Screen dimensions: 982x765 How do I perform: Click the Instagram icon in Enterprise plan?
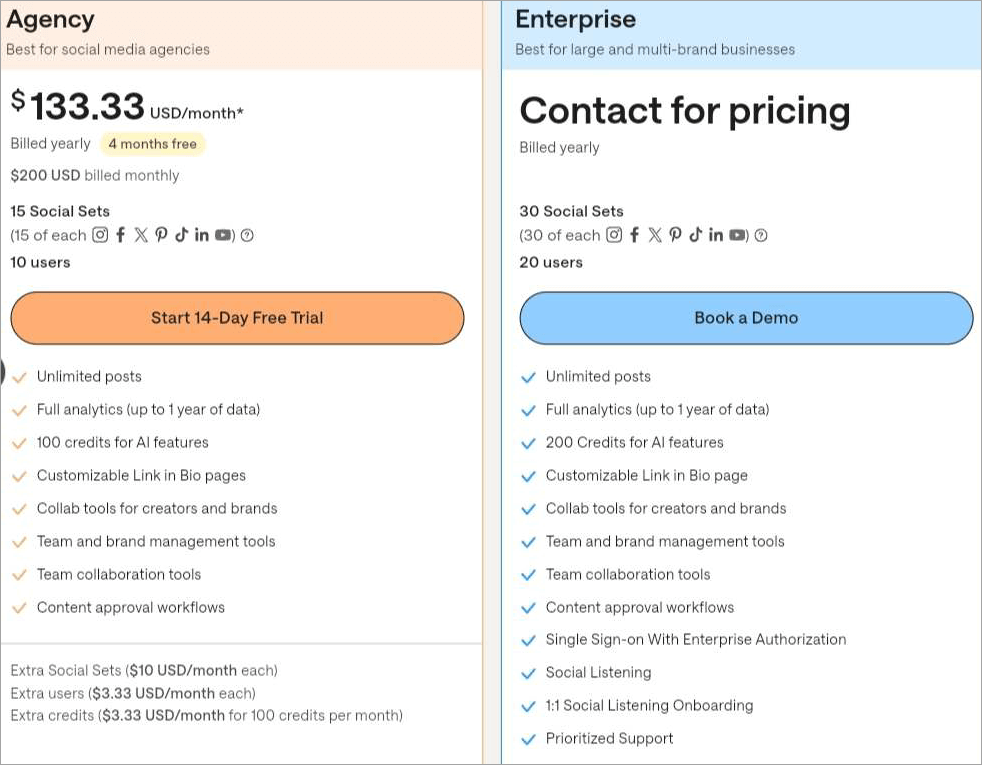[x=614, y=235]
